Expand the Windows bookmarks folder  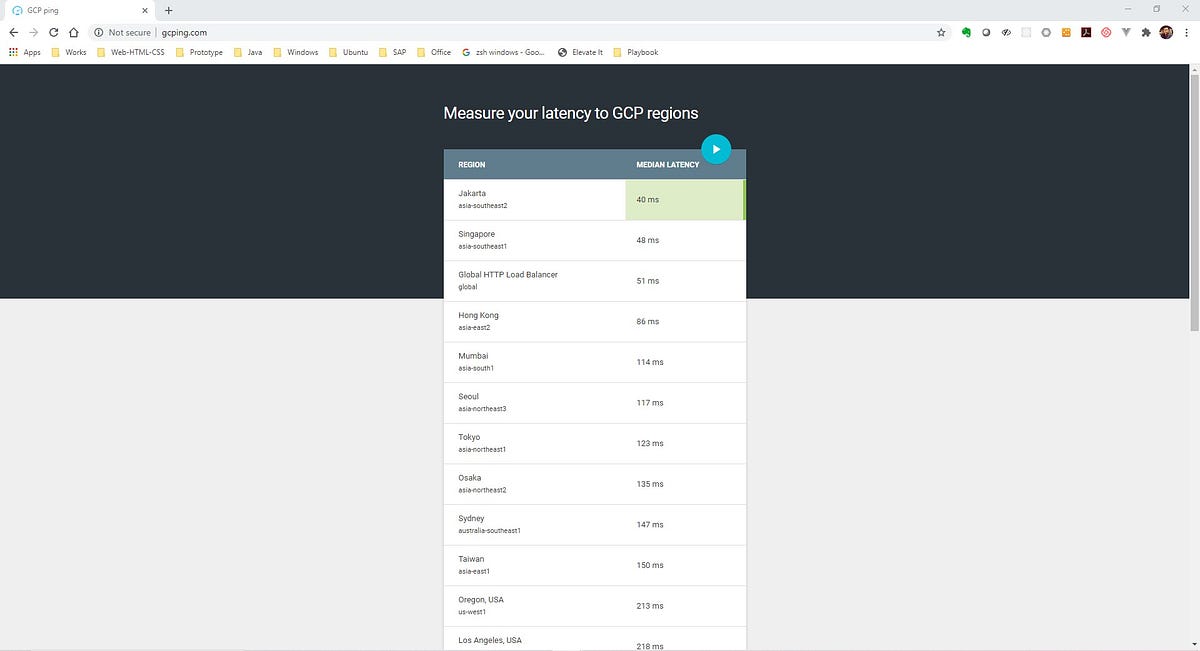302,52
